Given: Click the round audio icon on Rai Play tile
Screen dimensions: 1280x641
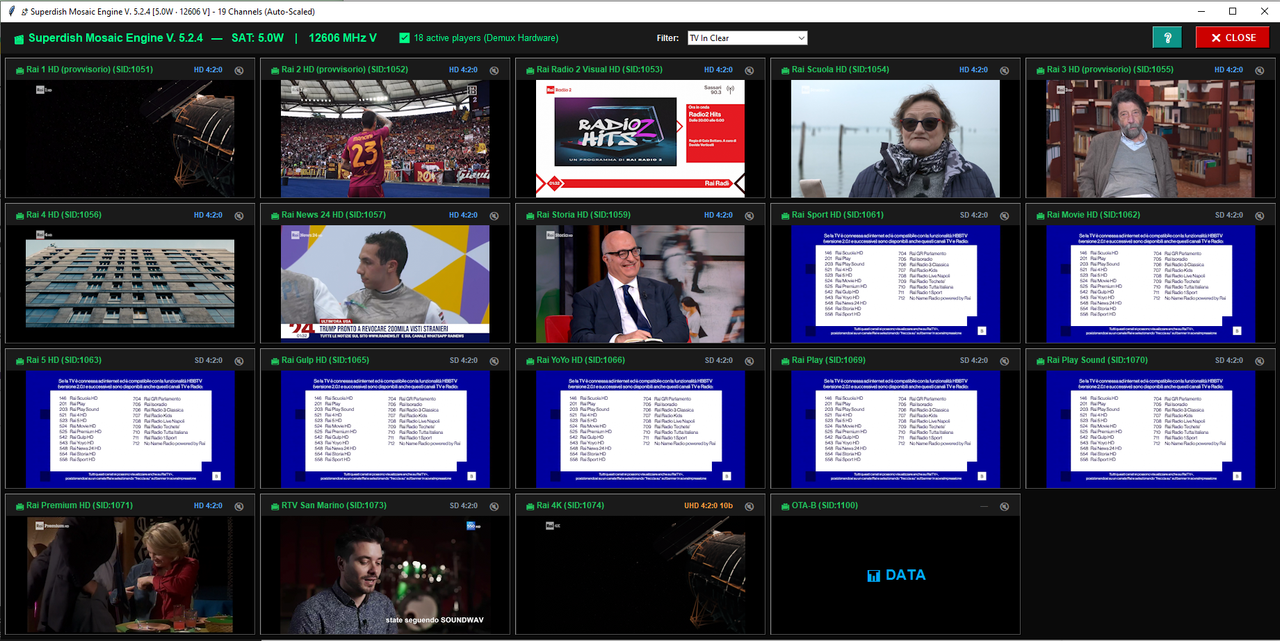Looking at the screenshot, I should (1005, 360).
